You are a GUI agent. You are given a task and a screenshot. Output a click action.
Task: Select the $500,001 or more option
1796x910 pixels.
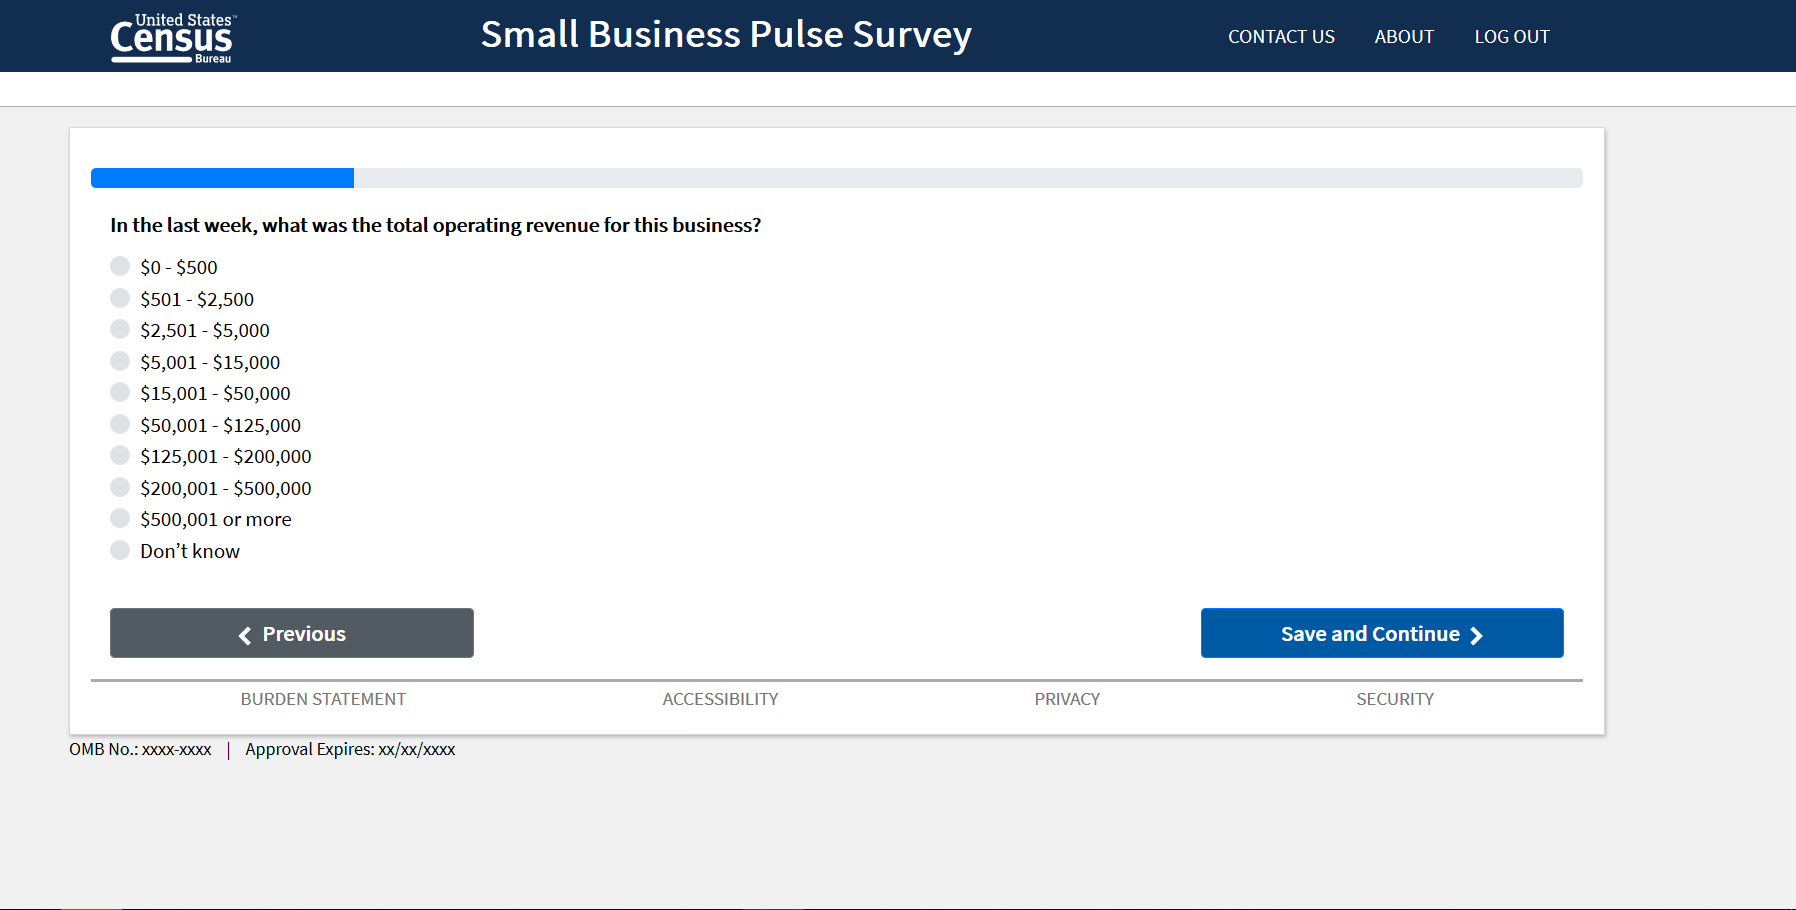tap(120, 518)
